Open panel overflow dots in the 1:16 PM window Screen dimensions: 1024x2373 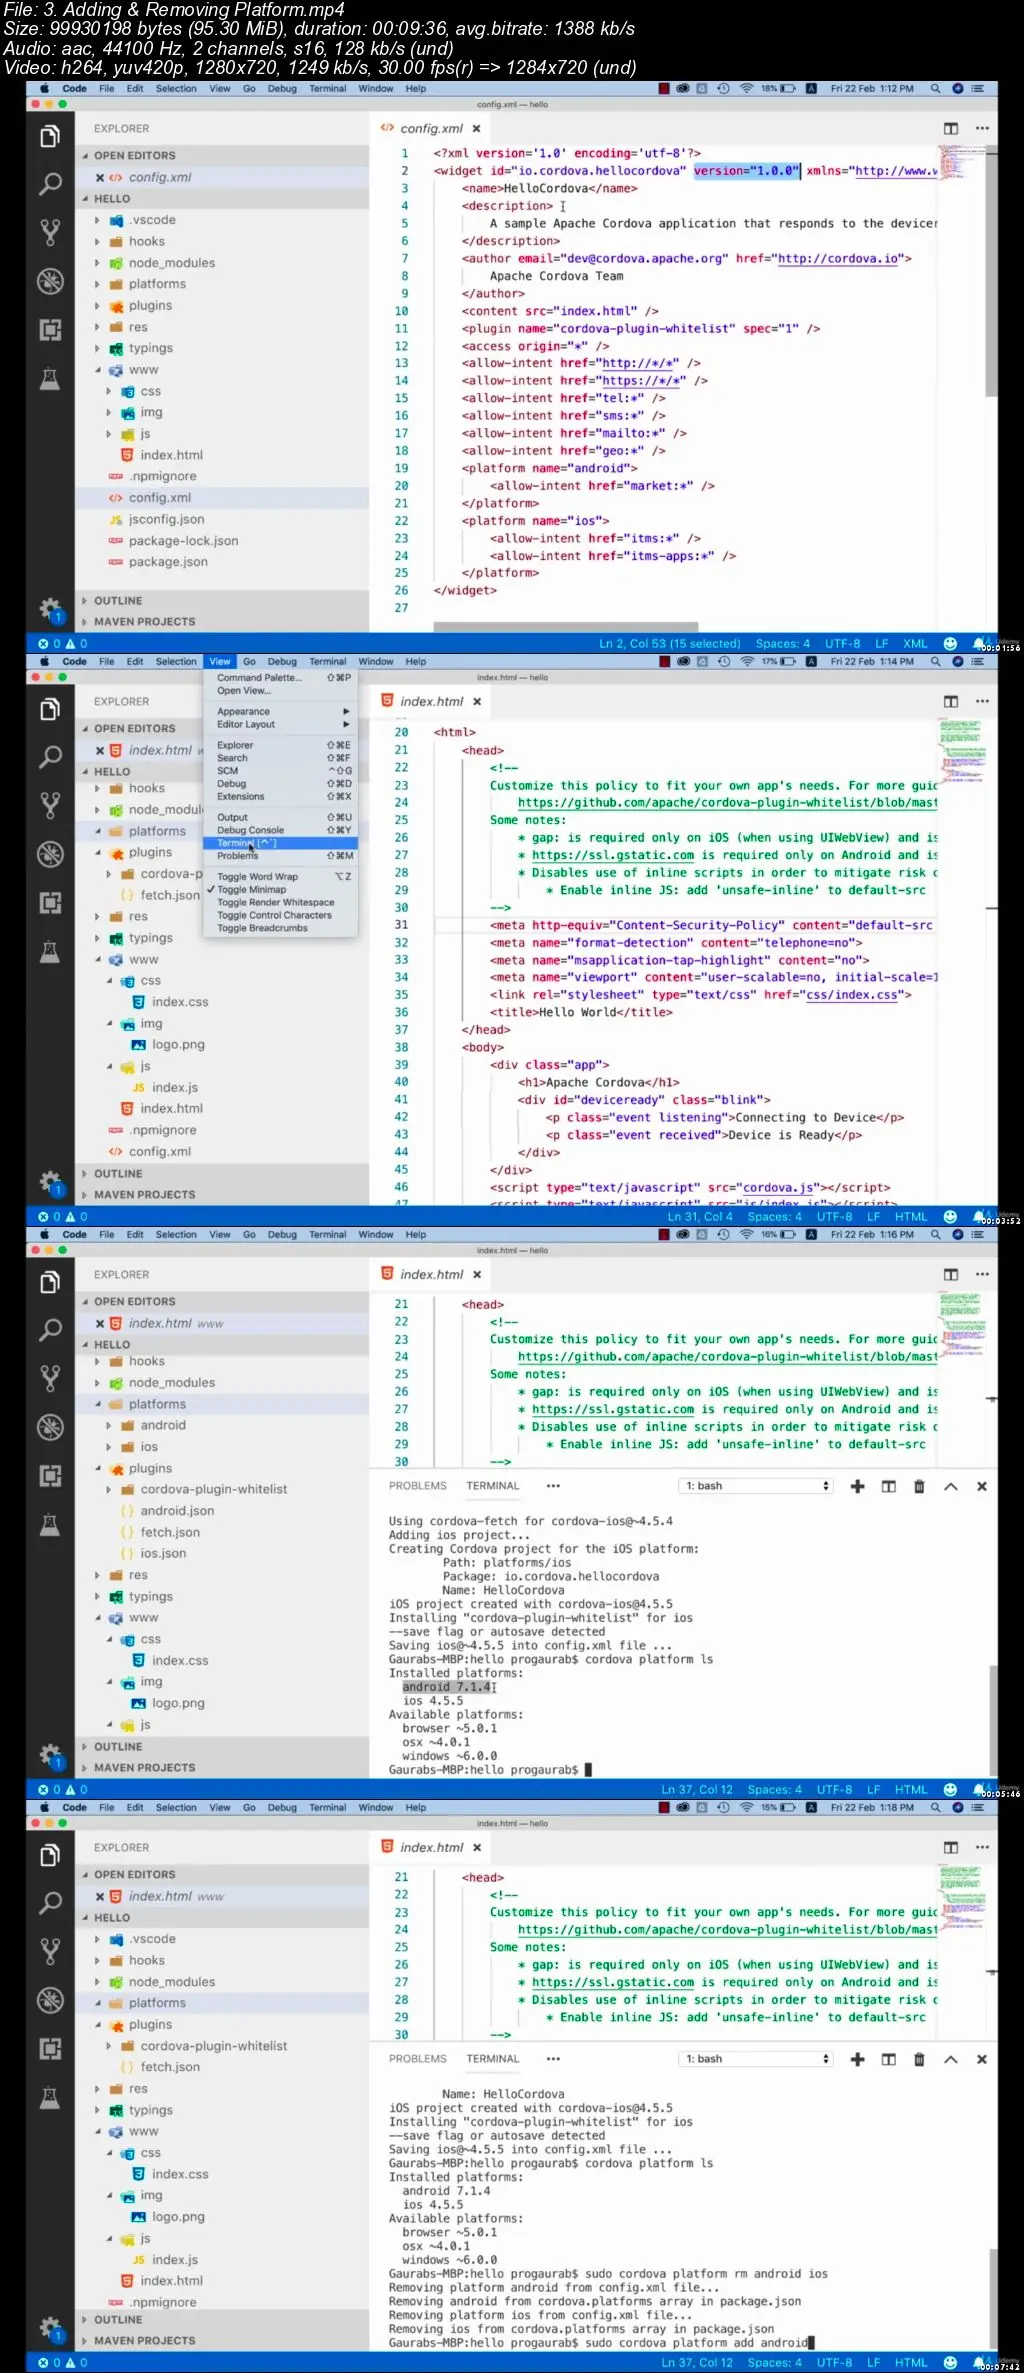point(553,1486)
